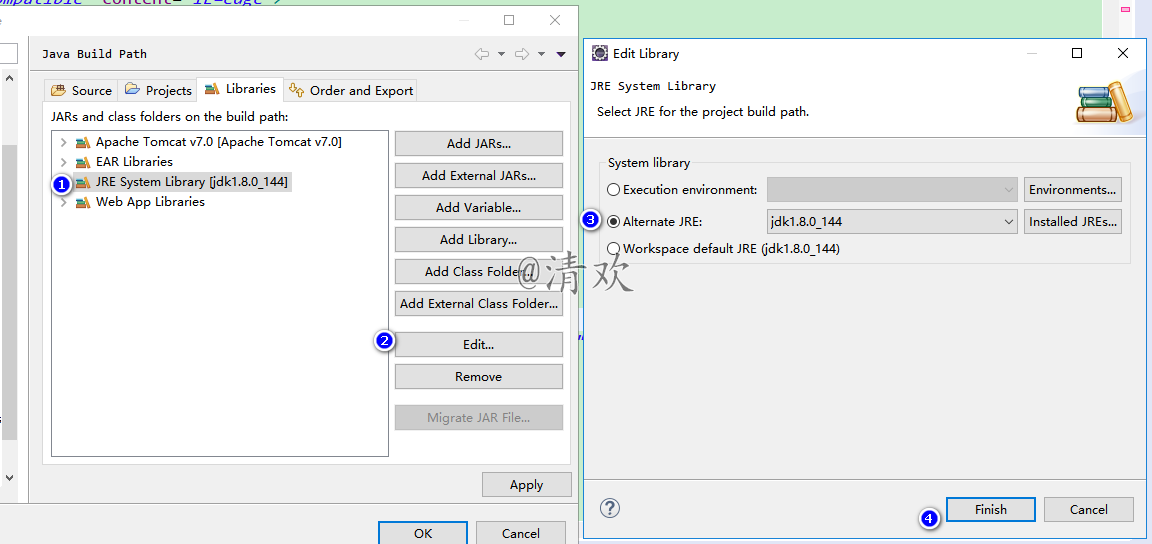Select the Alternate JRE radio button
The height and width of the screenshot is (544, 1152).
(613, 221)
